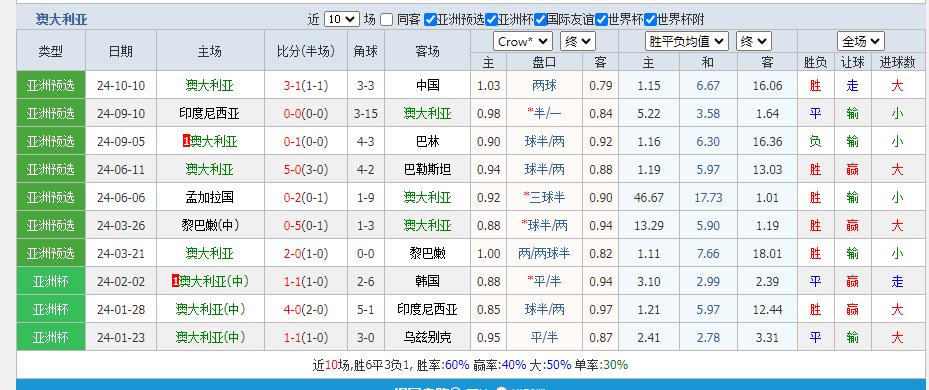This screenshot has height=390, width=929.
Task: Uncheck the 国际友谊 filter checkbox
Action: coord(540,20)
